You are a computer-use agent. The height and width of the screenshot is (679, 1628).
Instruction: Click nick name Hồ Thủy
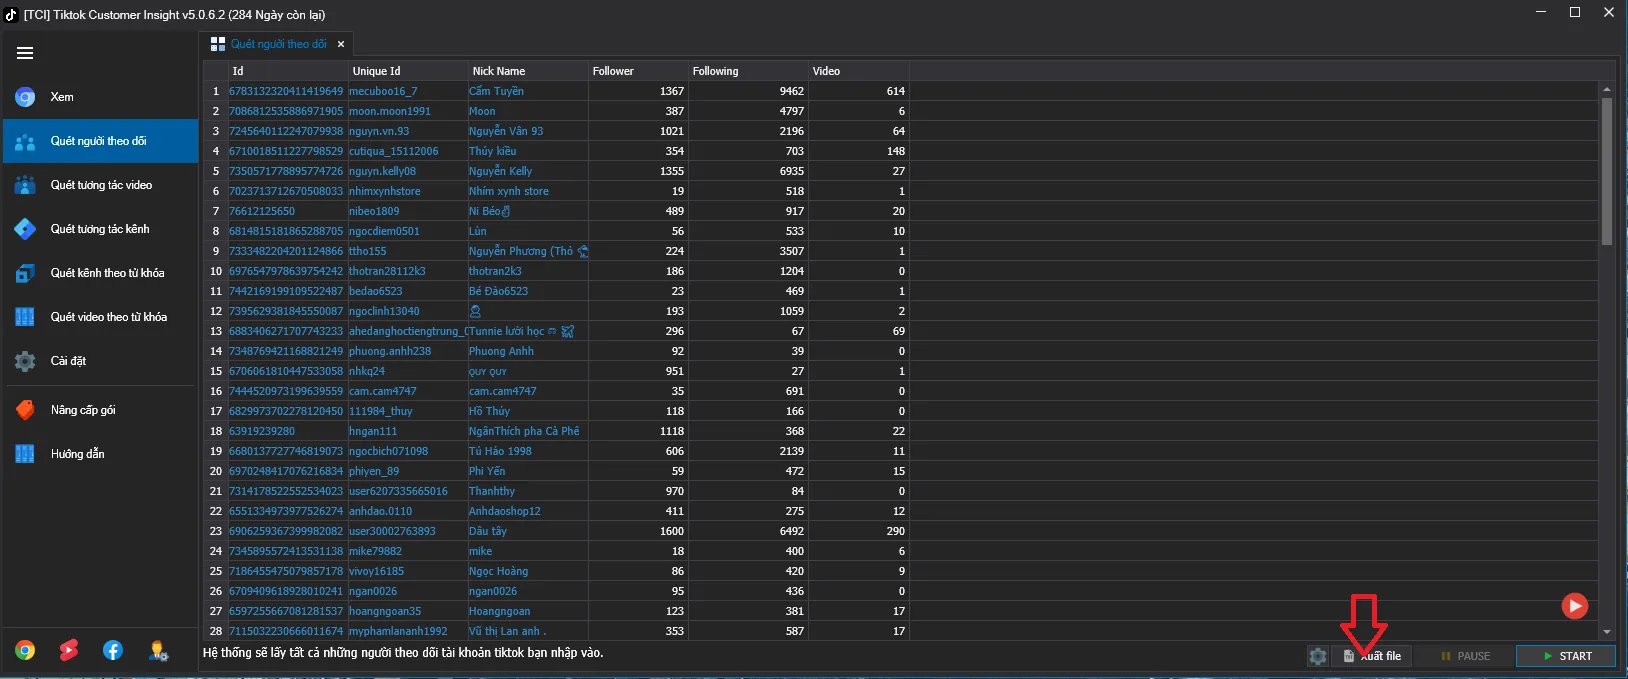[489, 411]
